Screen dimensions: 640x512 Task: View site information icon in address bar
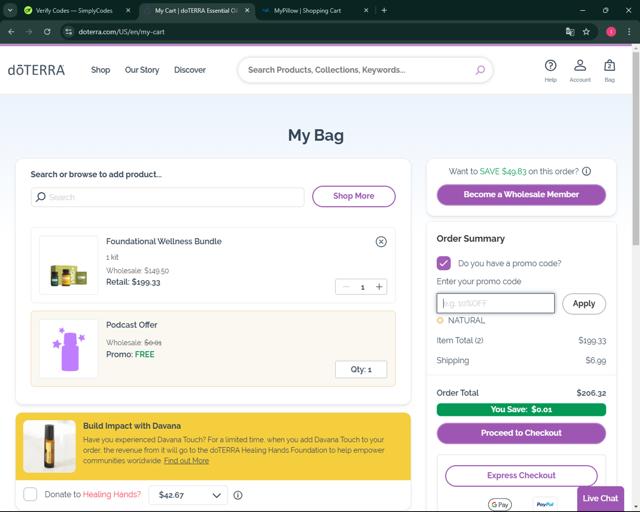tap(69, 32)
